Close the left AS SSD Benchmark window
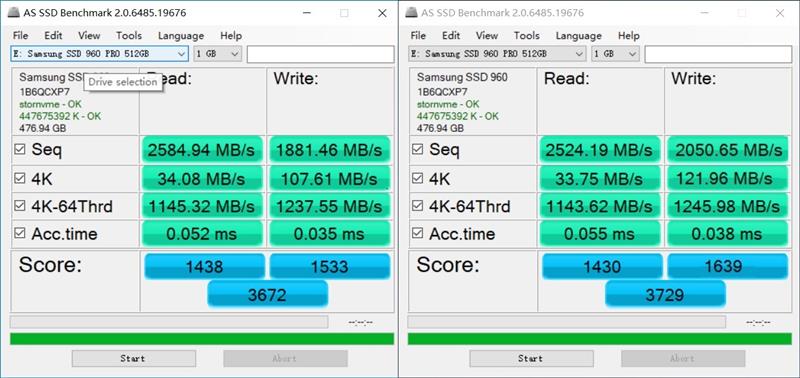The height and width of the screenshot is (378, 800). click(382, 13)
